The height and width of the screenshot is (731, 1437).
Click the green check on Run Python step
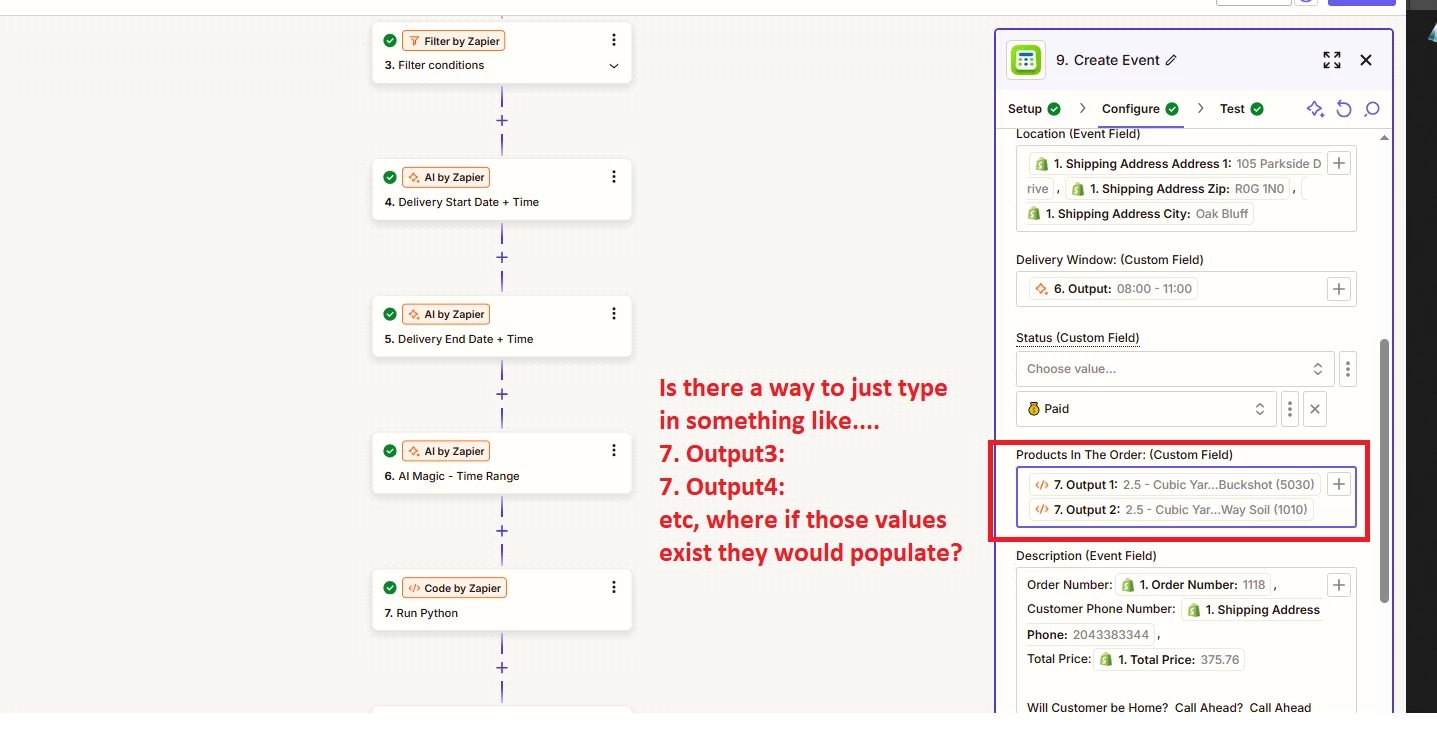pos(390,588)
